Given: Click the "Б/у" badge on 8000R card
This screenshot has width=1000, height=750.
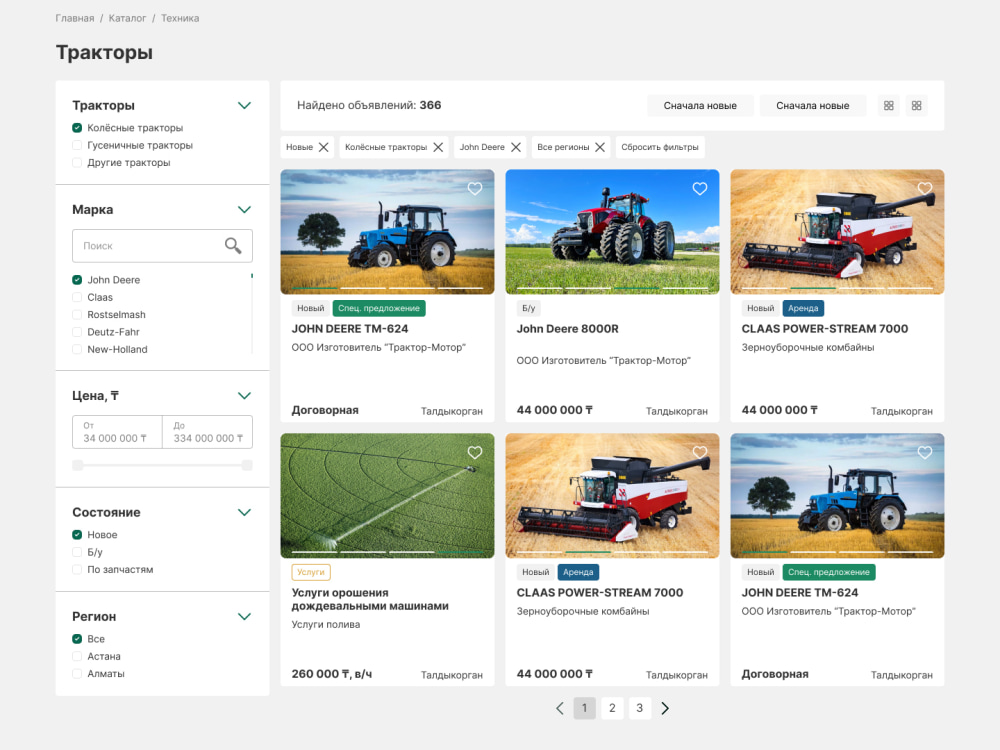Looking at the screenshot, I should coord(529,308).
